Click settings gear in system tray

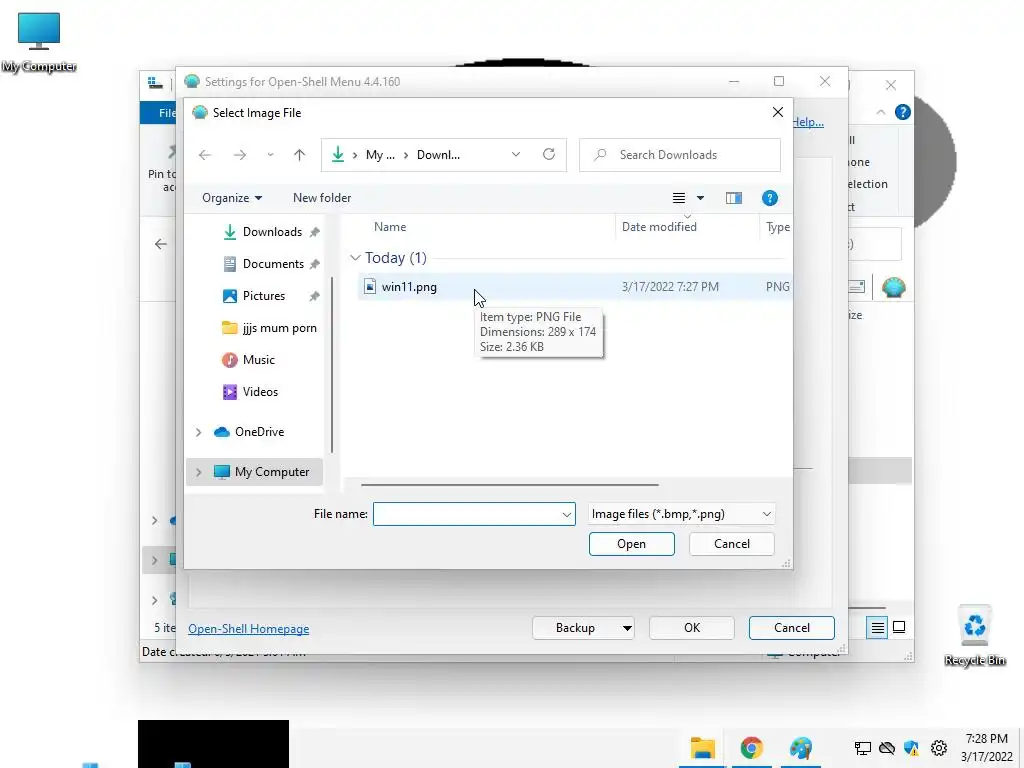[939, 748]
